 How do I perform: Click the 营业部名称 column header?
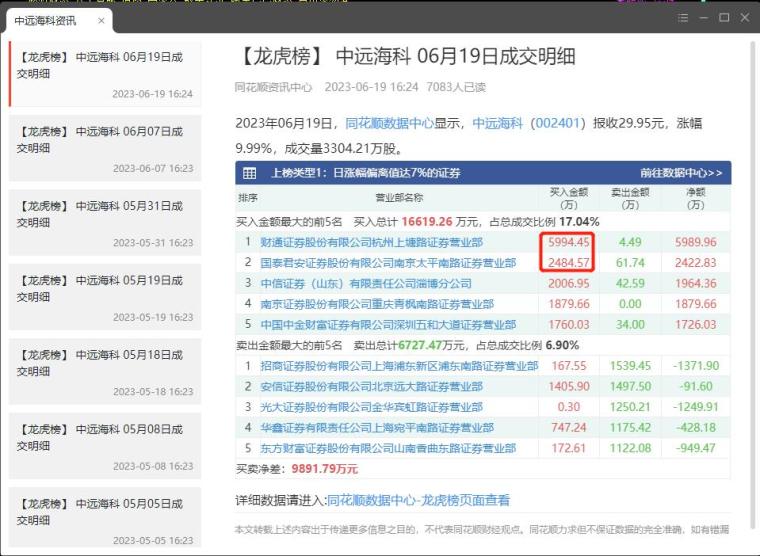tap(399, 198)
